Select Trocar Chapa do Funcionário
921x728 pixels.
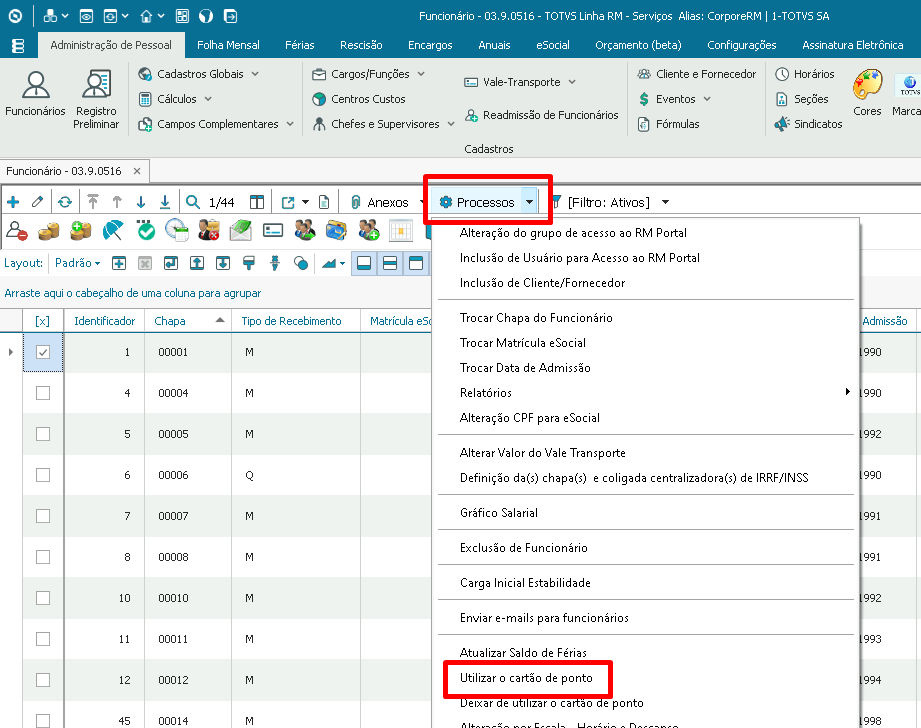click(x=536, y=318)
